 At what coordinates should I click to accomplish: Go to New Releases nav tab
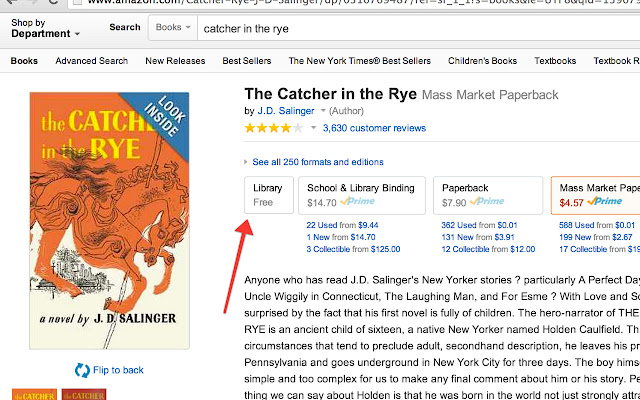176,61
